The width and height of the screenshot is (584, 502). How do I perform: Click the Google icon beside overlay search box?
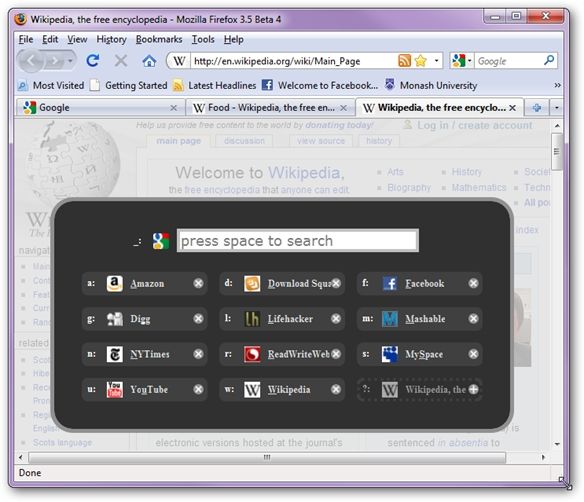click(161, 241)
